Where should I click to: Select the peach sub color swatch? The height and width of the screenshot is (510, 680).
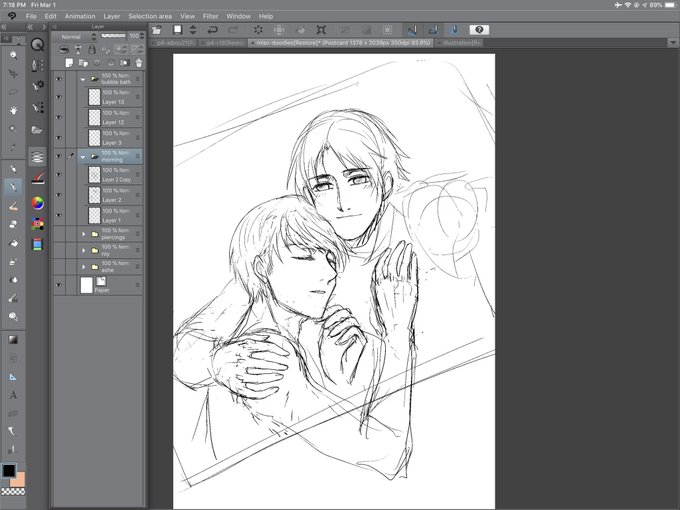tap(20, 480)
